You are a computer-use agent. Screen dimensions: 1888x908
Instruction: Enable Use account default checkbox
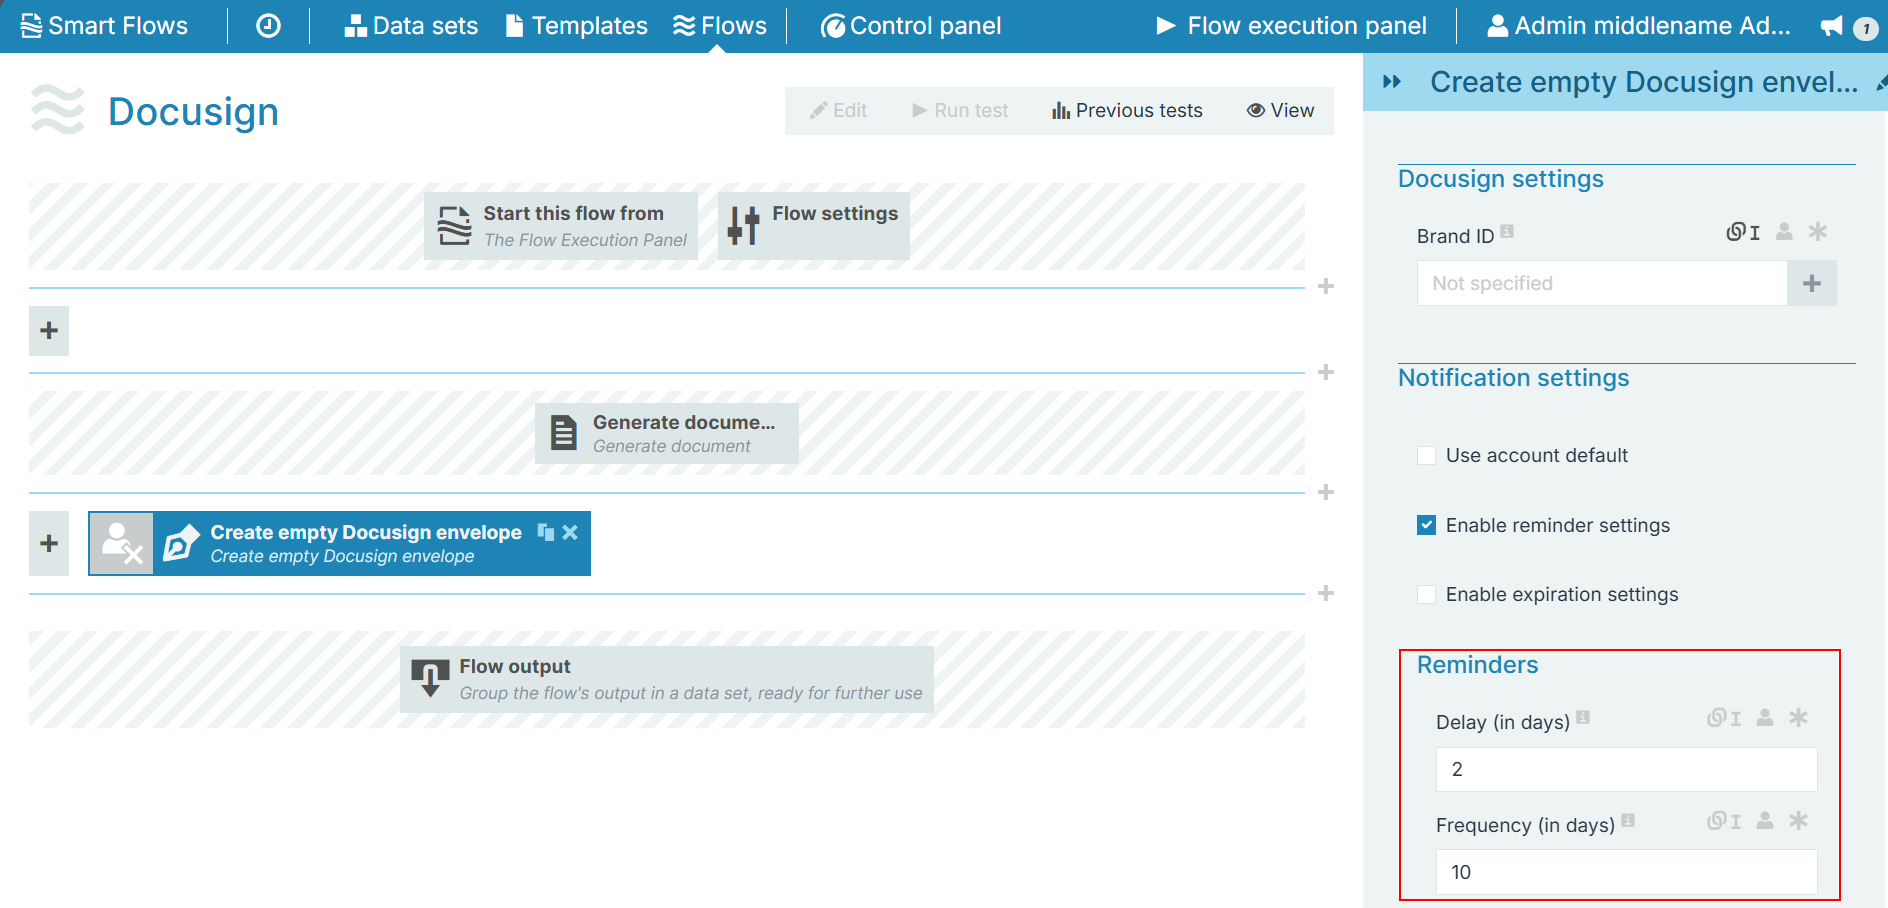(1427, 456)
